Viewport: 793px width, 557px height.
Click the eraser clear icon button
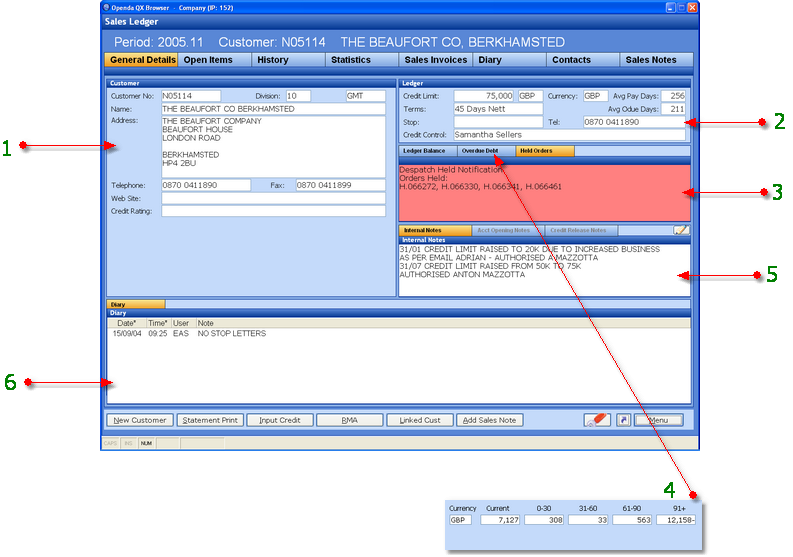click(597, 420)
